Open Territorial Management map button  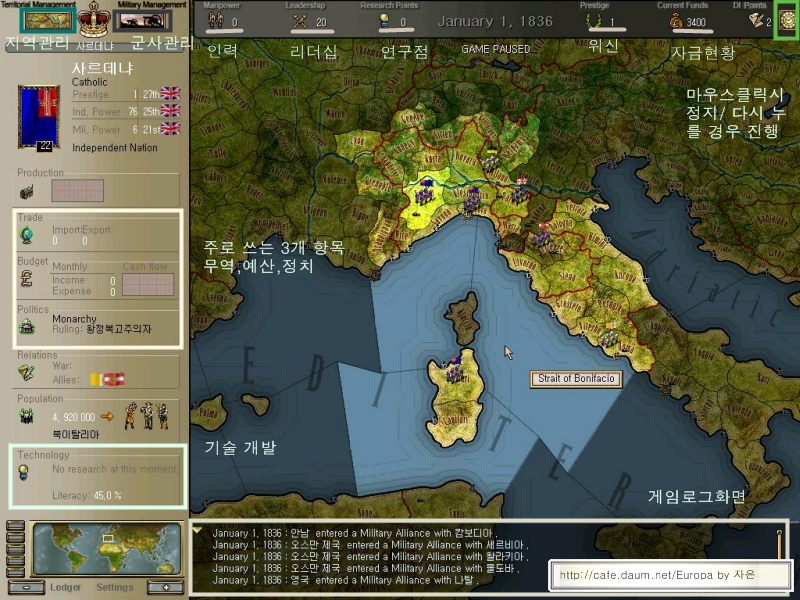[x=48, y=21]
